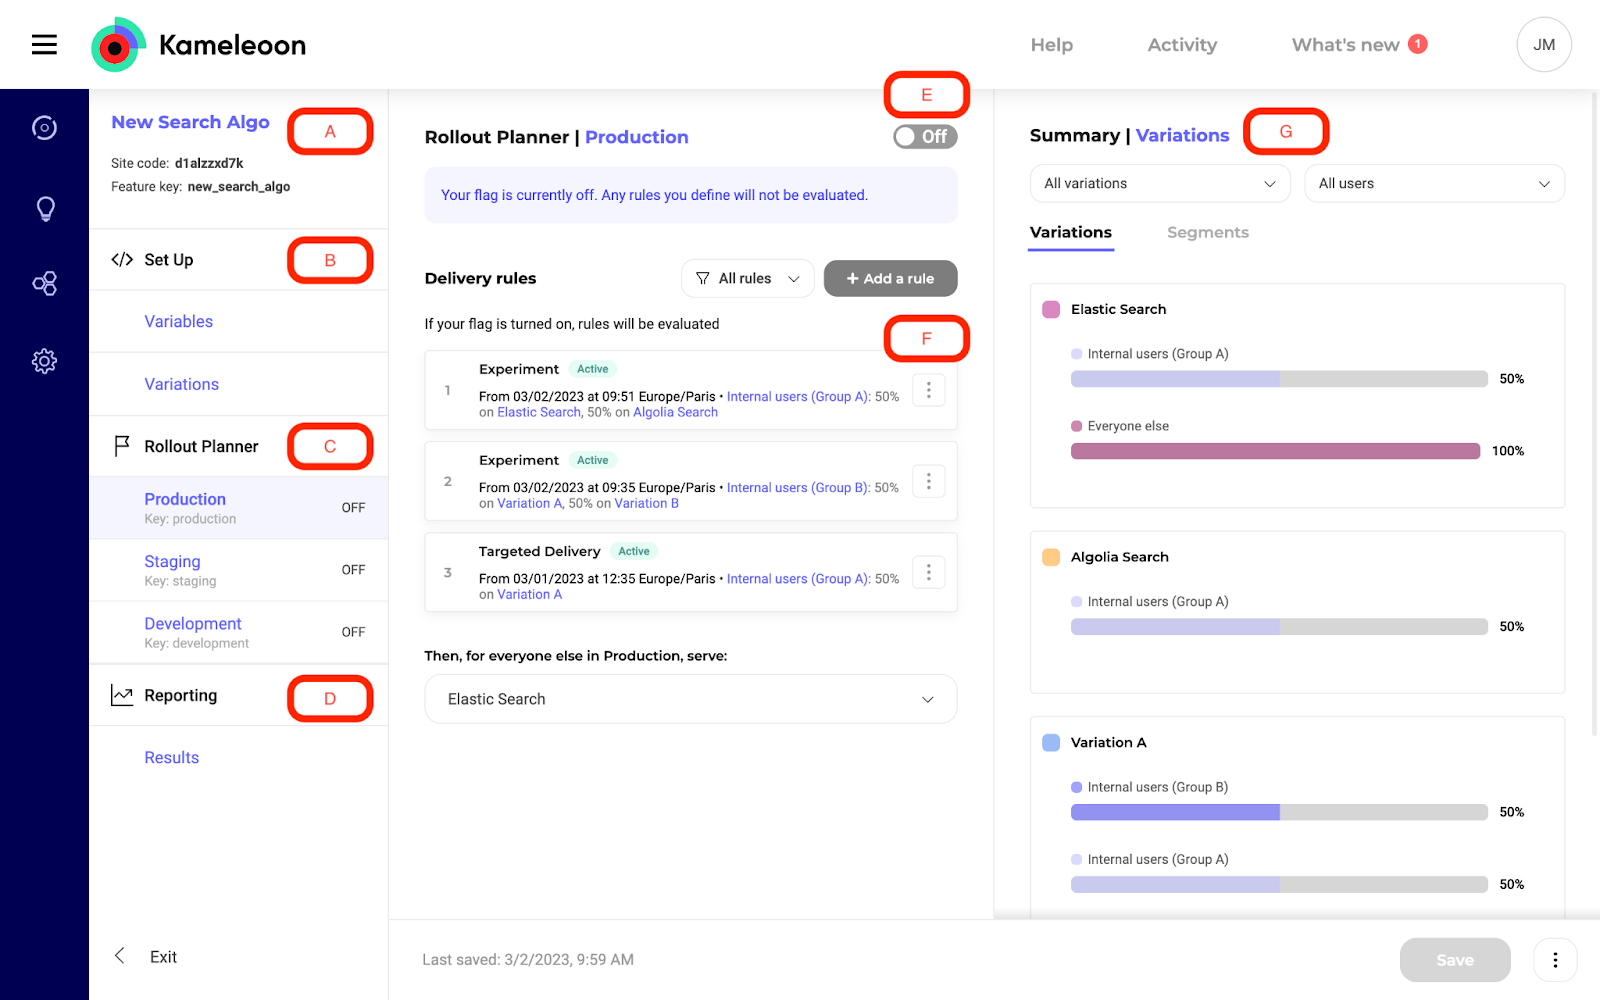Open the segments circles icon in sidebar
1600x1000 pixels.
44,284
